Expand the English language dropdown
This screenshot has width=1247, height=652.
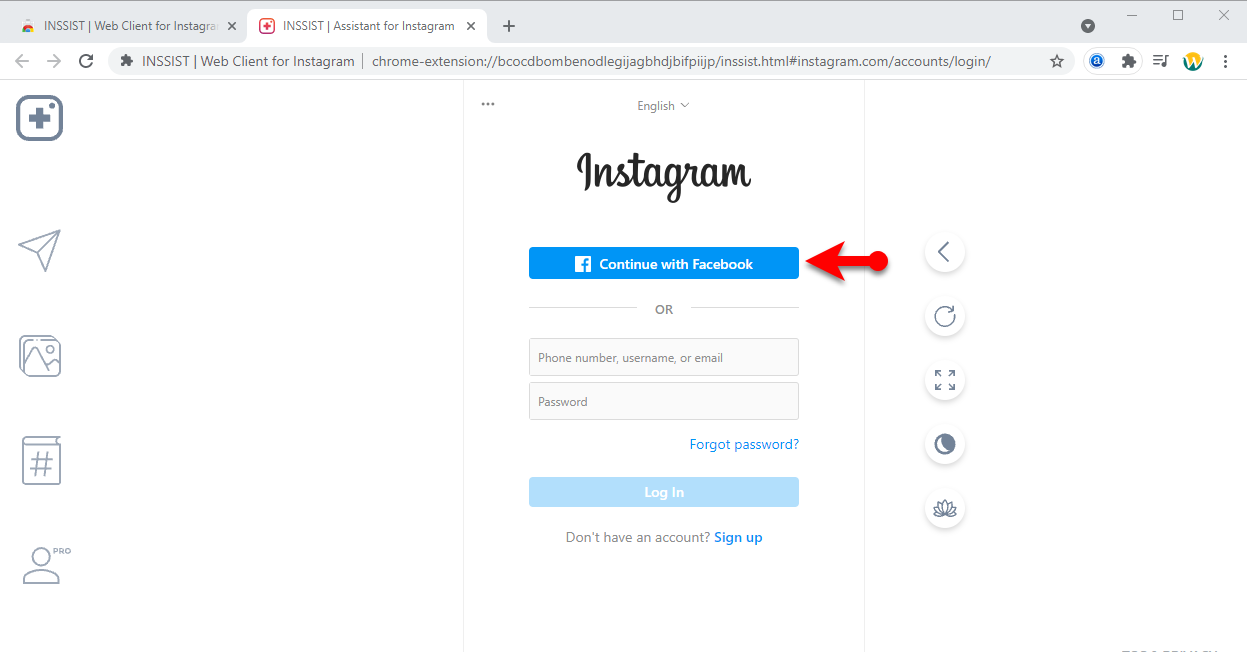[663, 106]
